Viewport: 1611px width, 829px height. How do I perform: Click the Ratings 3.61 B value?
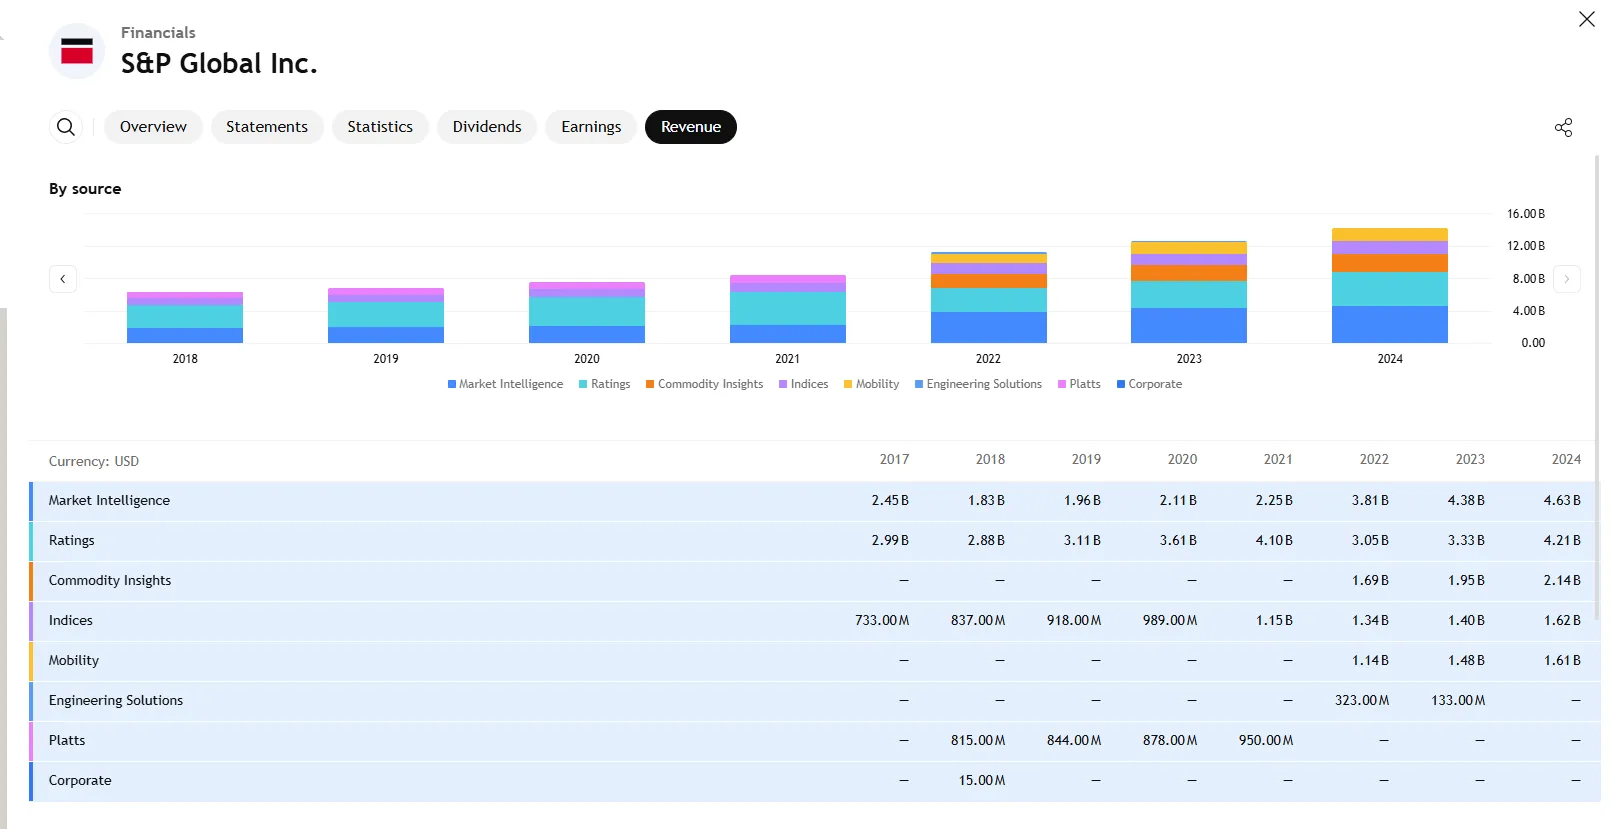click(x=1178, y=541)
